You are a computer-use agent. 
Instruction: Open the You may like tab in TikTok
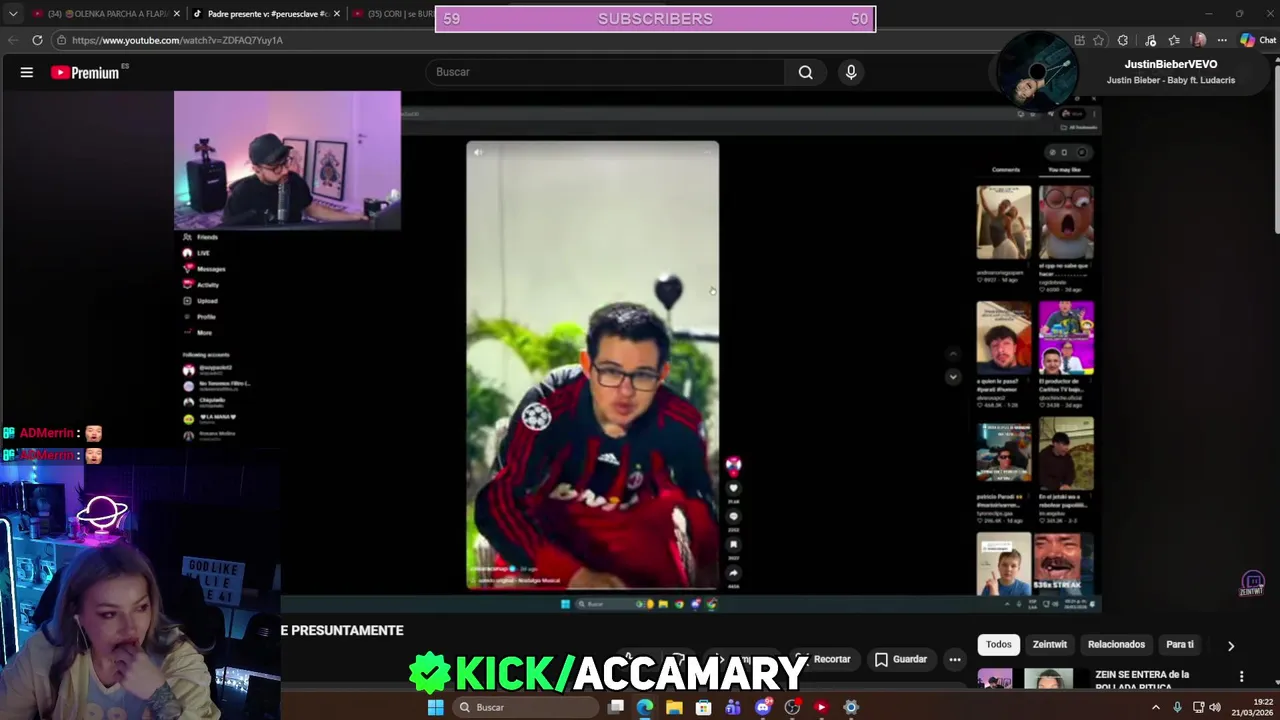click(1064, 170)
